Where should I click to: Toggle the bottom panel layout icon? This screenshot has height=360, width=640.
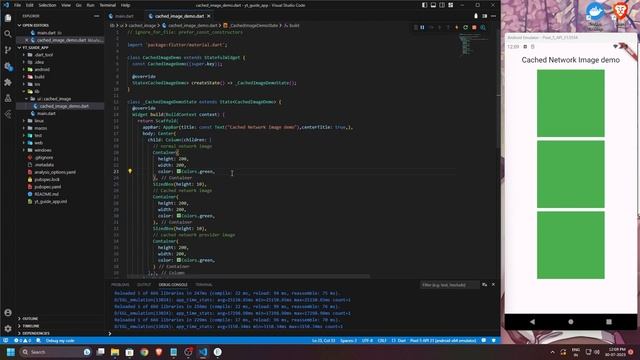pos(433,5)
